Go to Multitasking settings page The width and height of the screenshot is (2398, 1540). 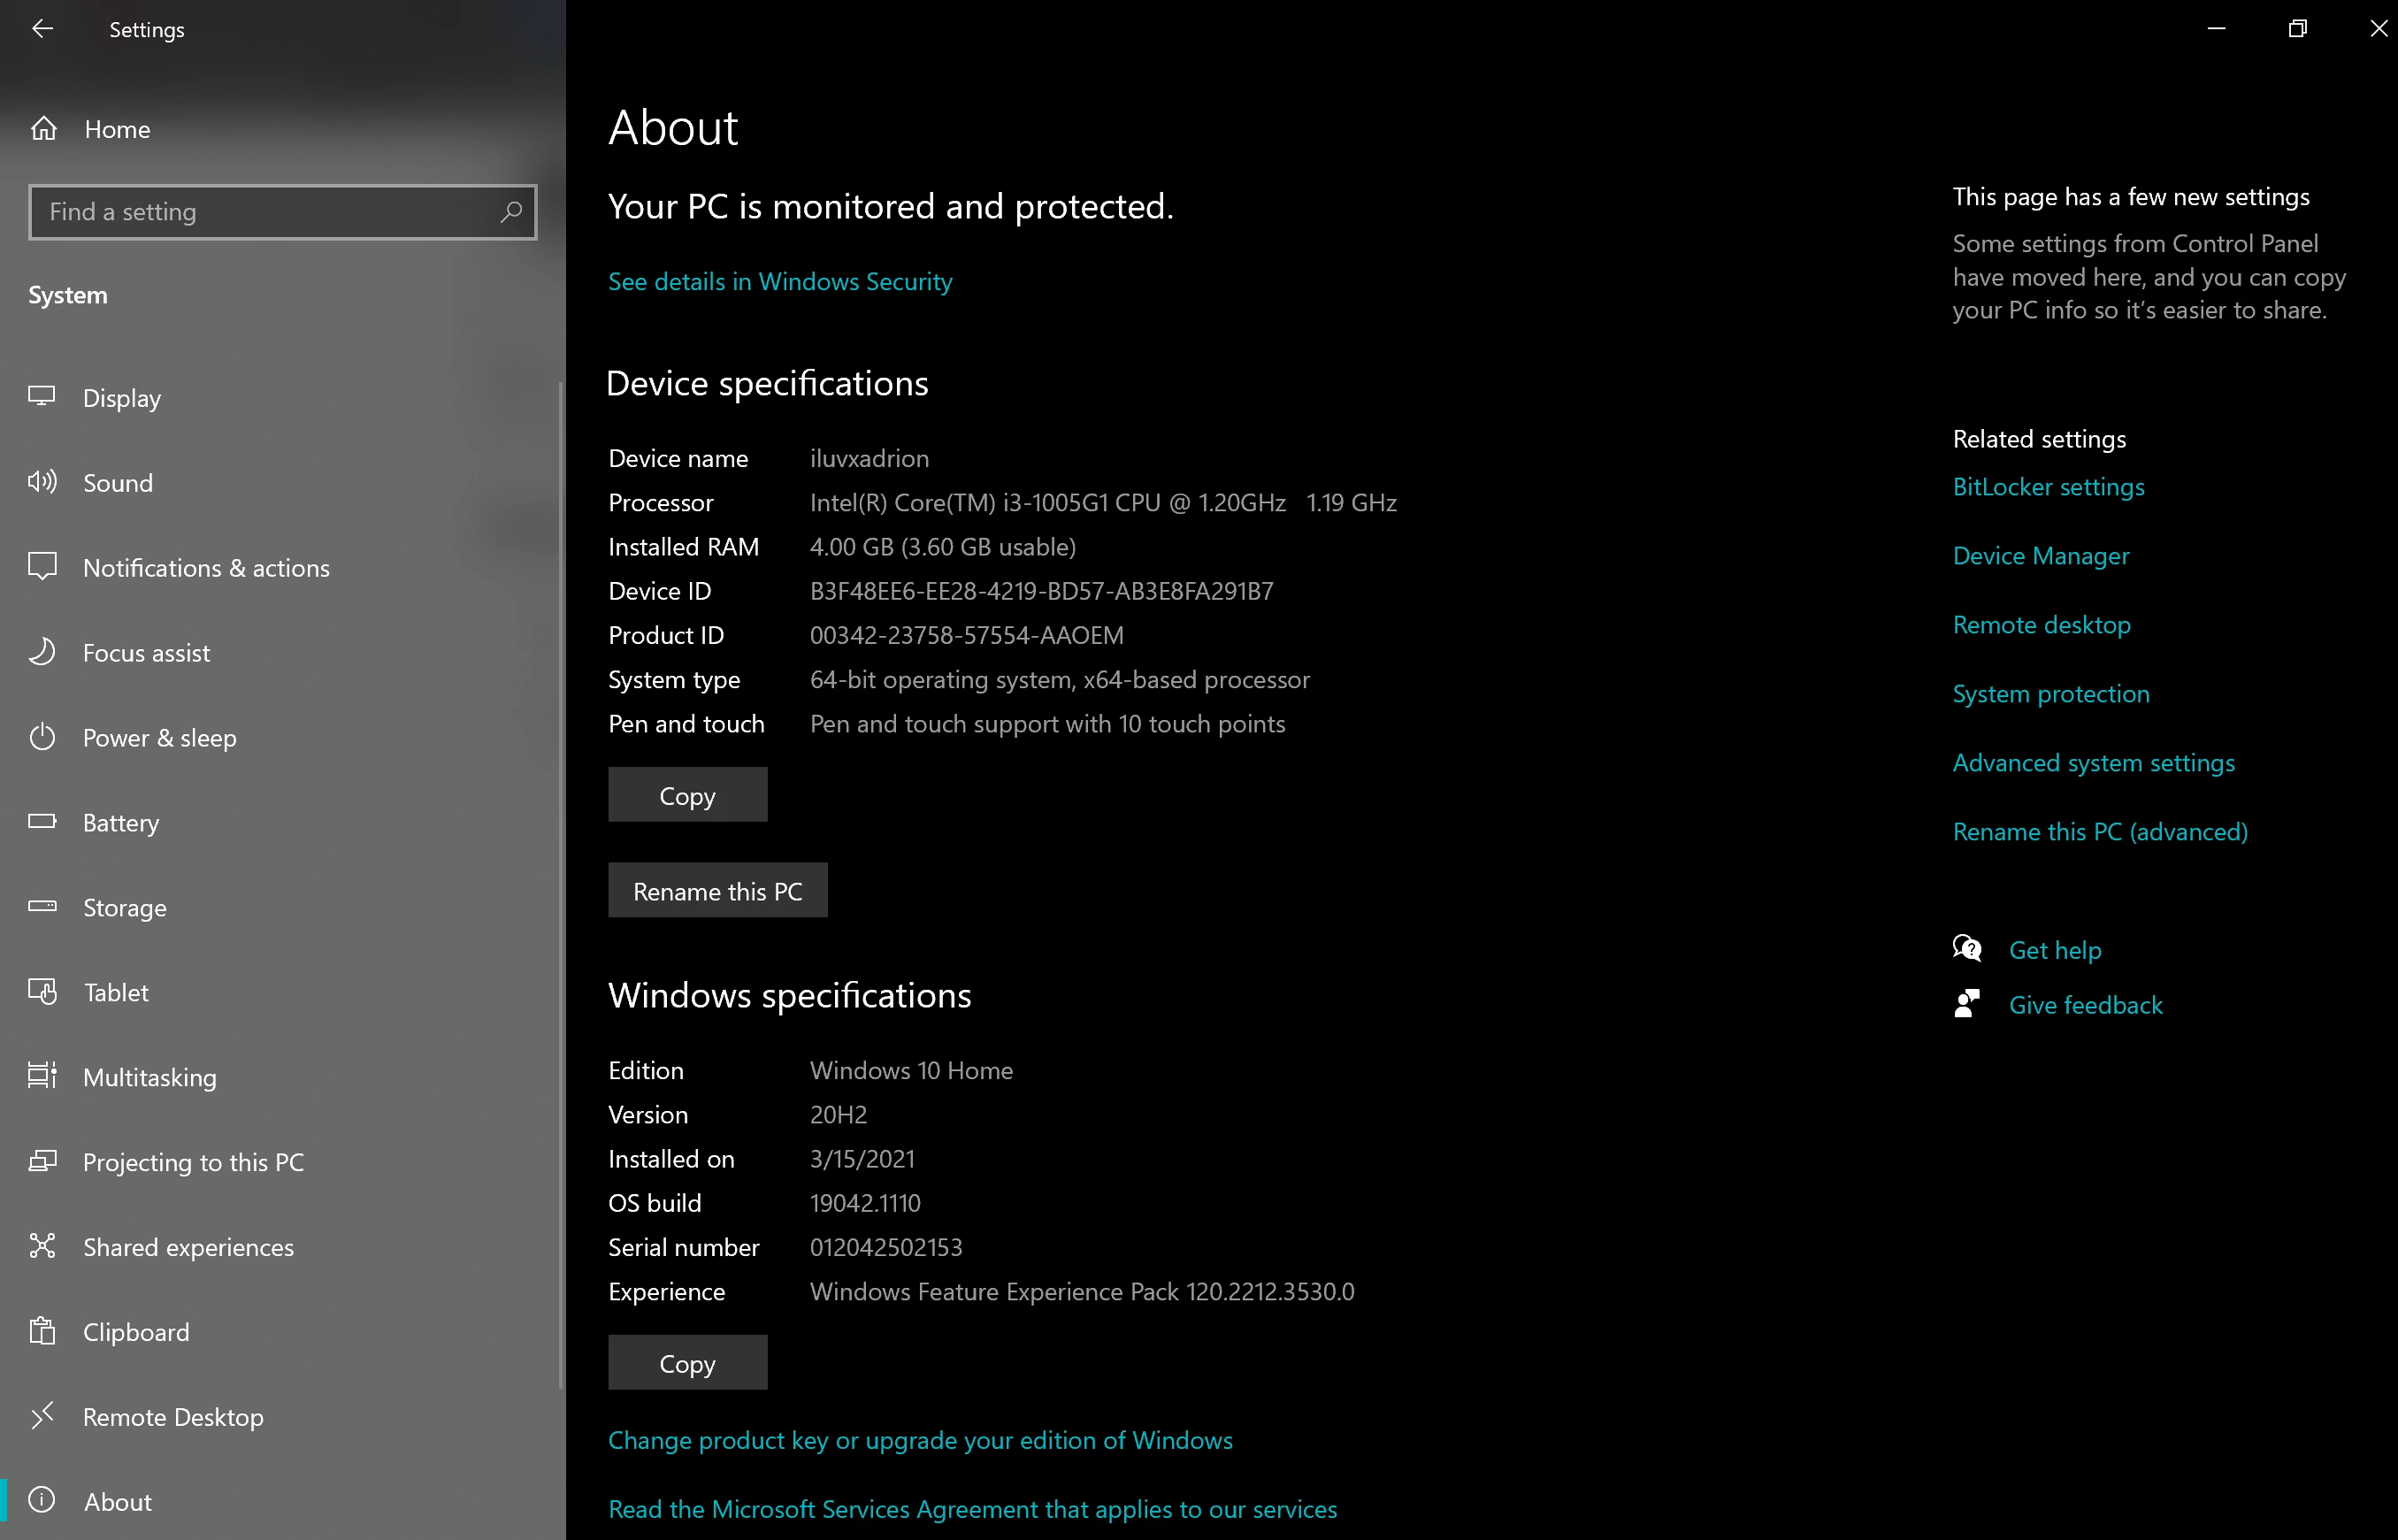click(x=150, y=1077)
